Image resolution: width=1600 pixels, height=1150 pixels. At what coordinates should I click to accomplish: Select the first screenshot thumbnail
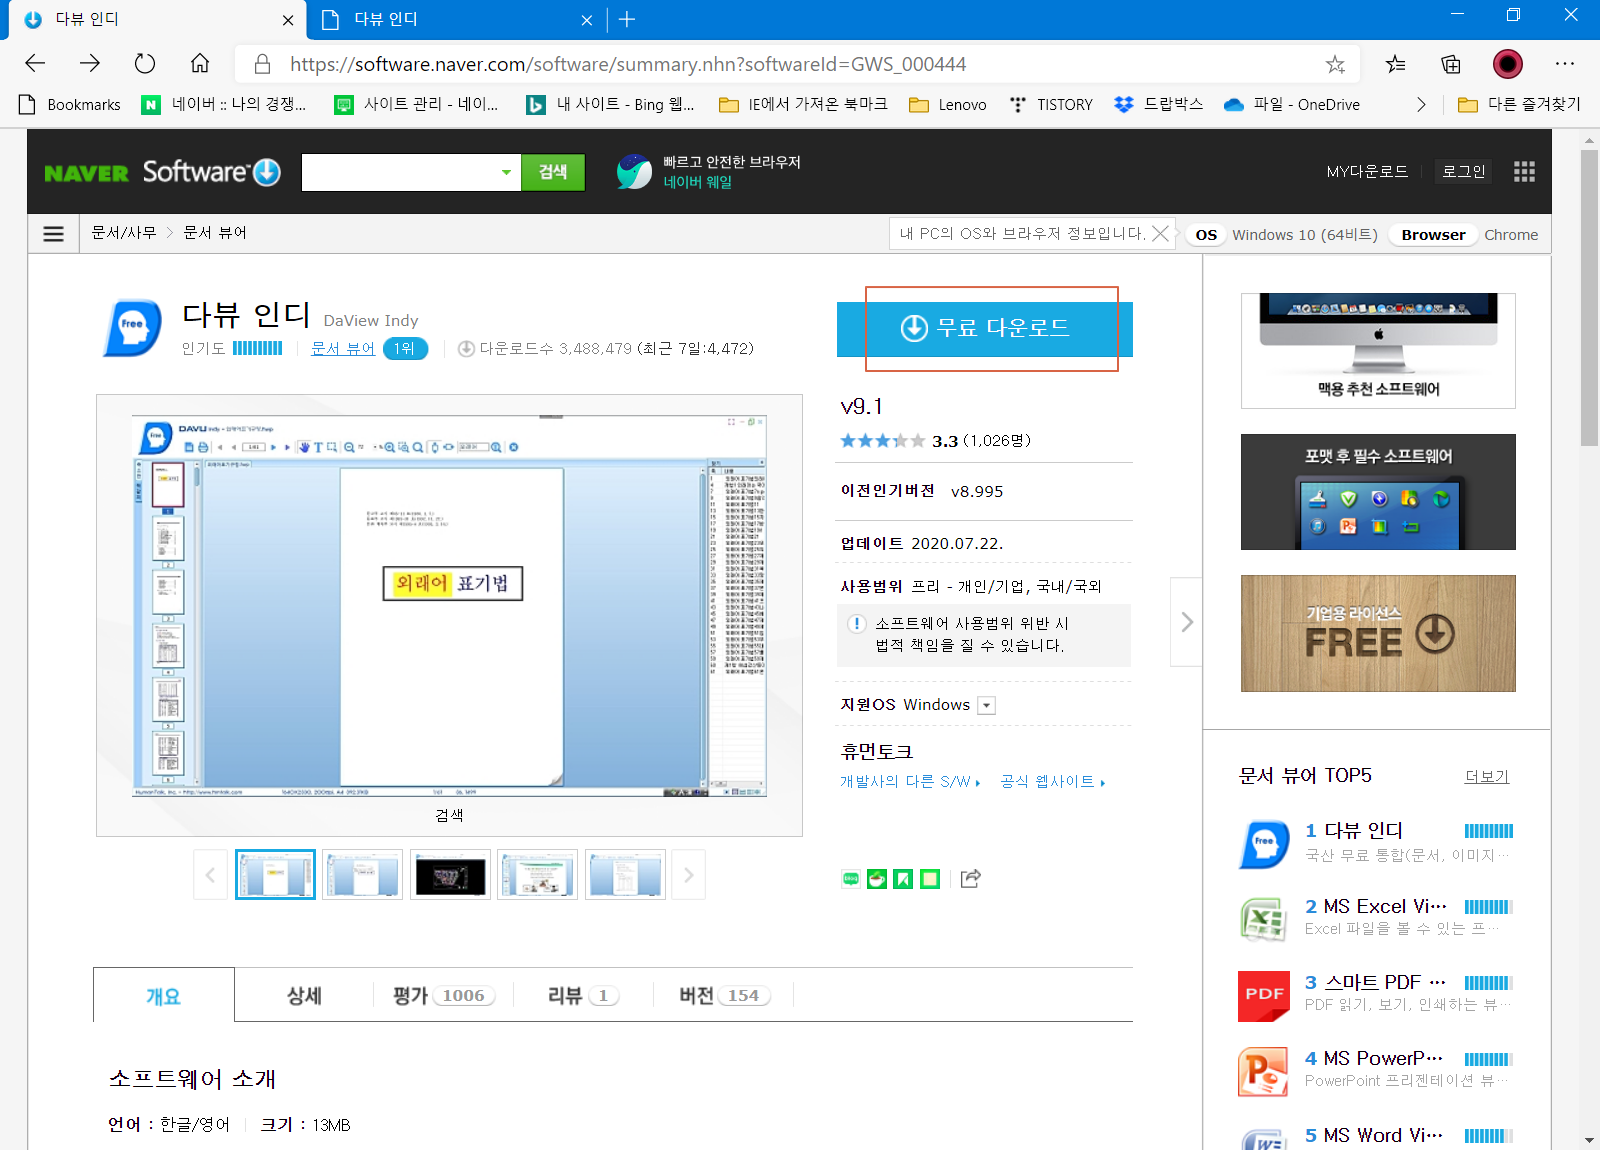[275, 875]
